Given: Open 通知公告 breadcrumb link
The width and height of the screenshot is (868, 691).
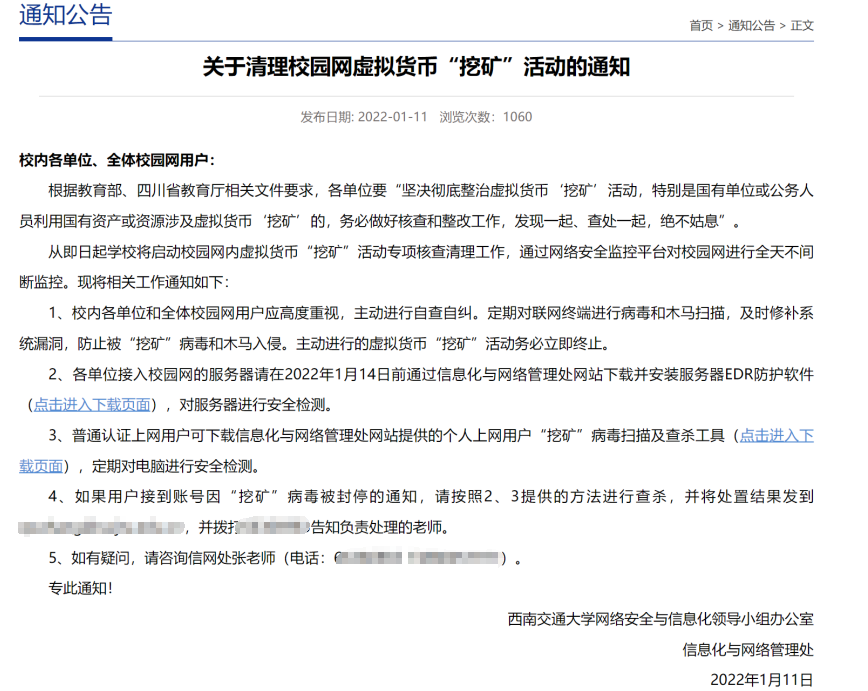Looking at the screenshot, I should (x=751, y=25).
